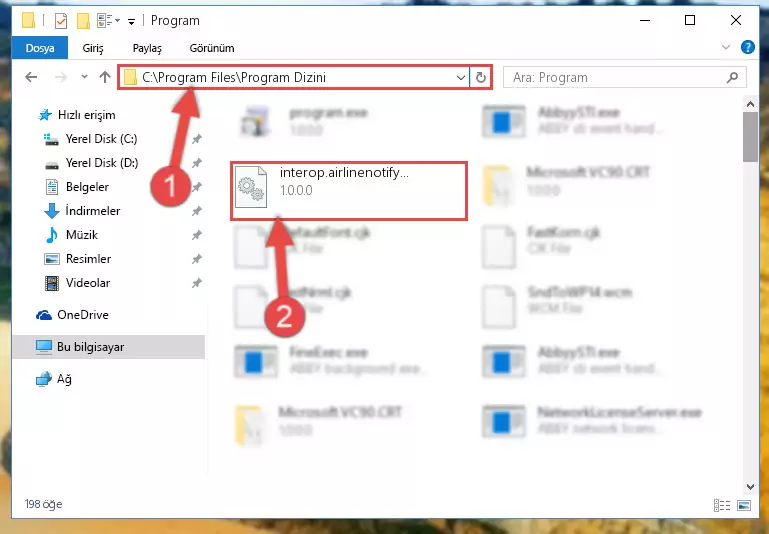Switch to details view layout icon
This screenshot has height=534, width=769.
721,505
